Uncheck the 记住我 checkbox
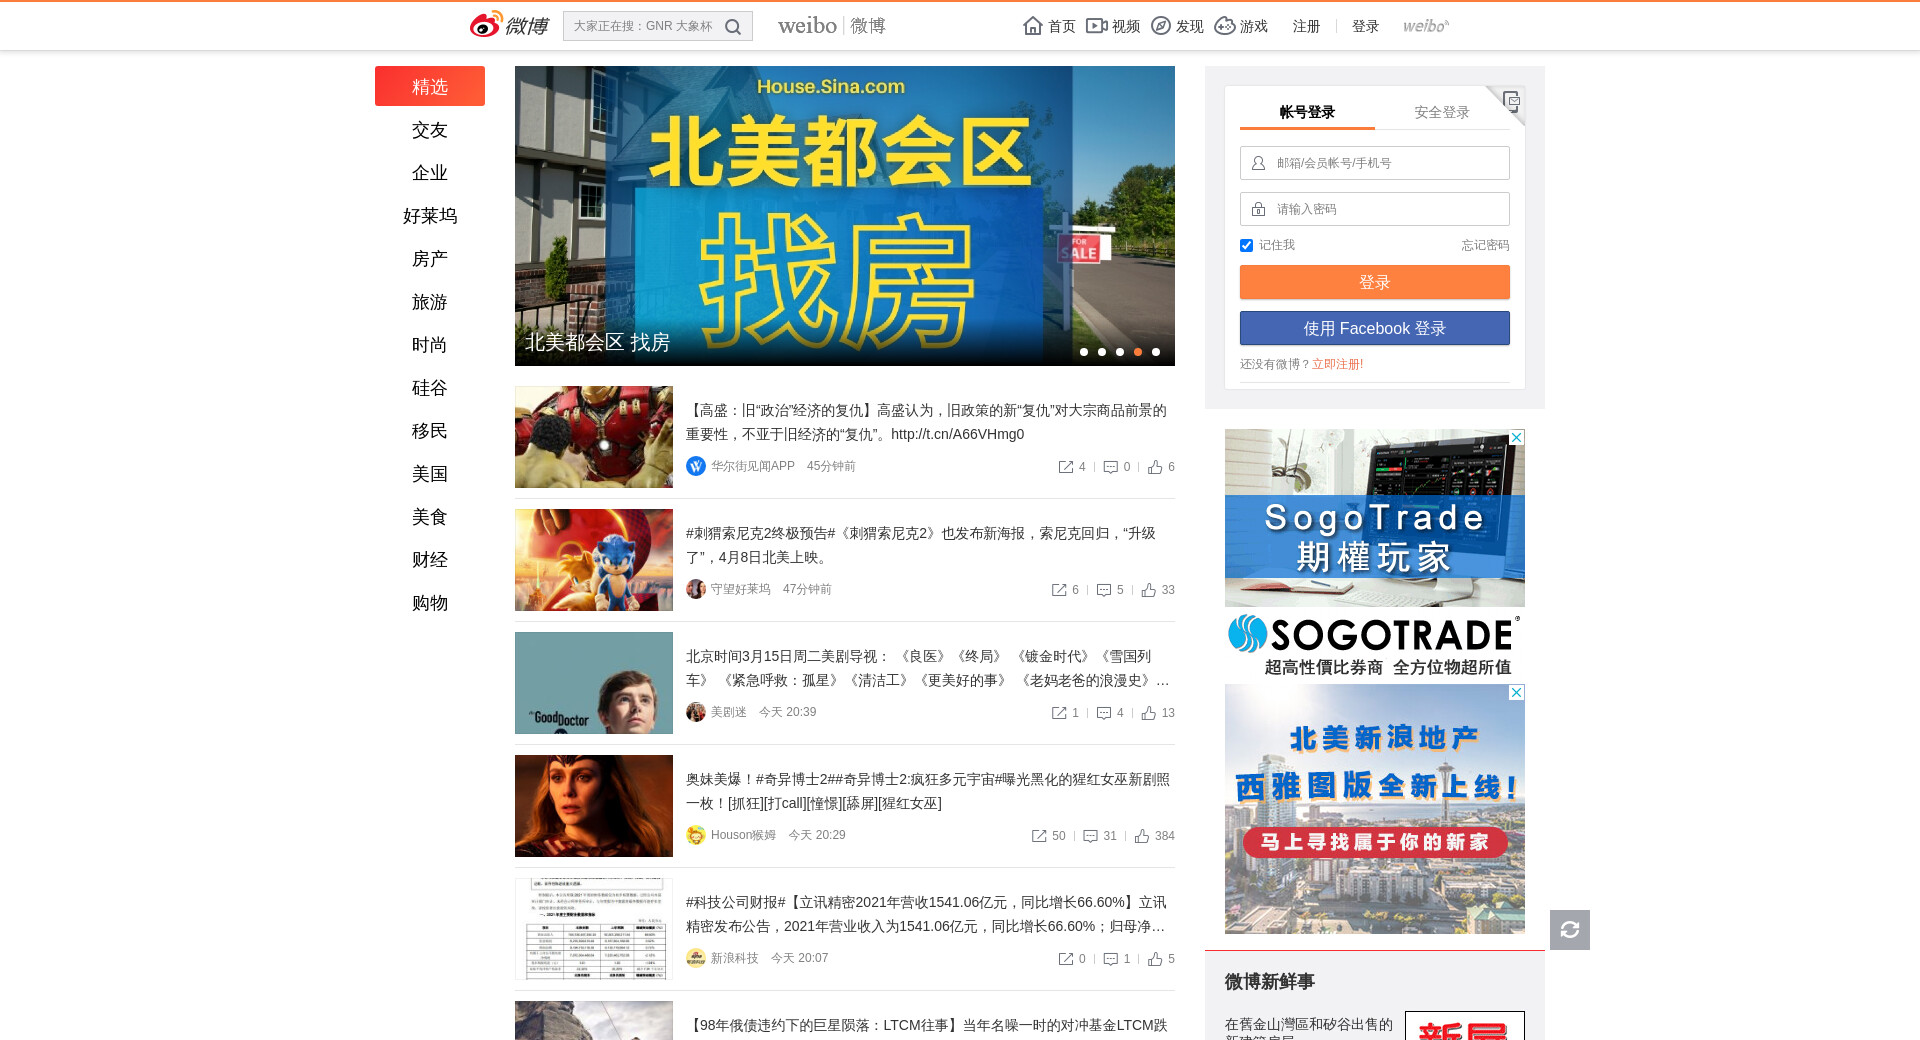The width and height of the screenshot is (1920, 1040). 1246,245
